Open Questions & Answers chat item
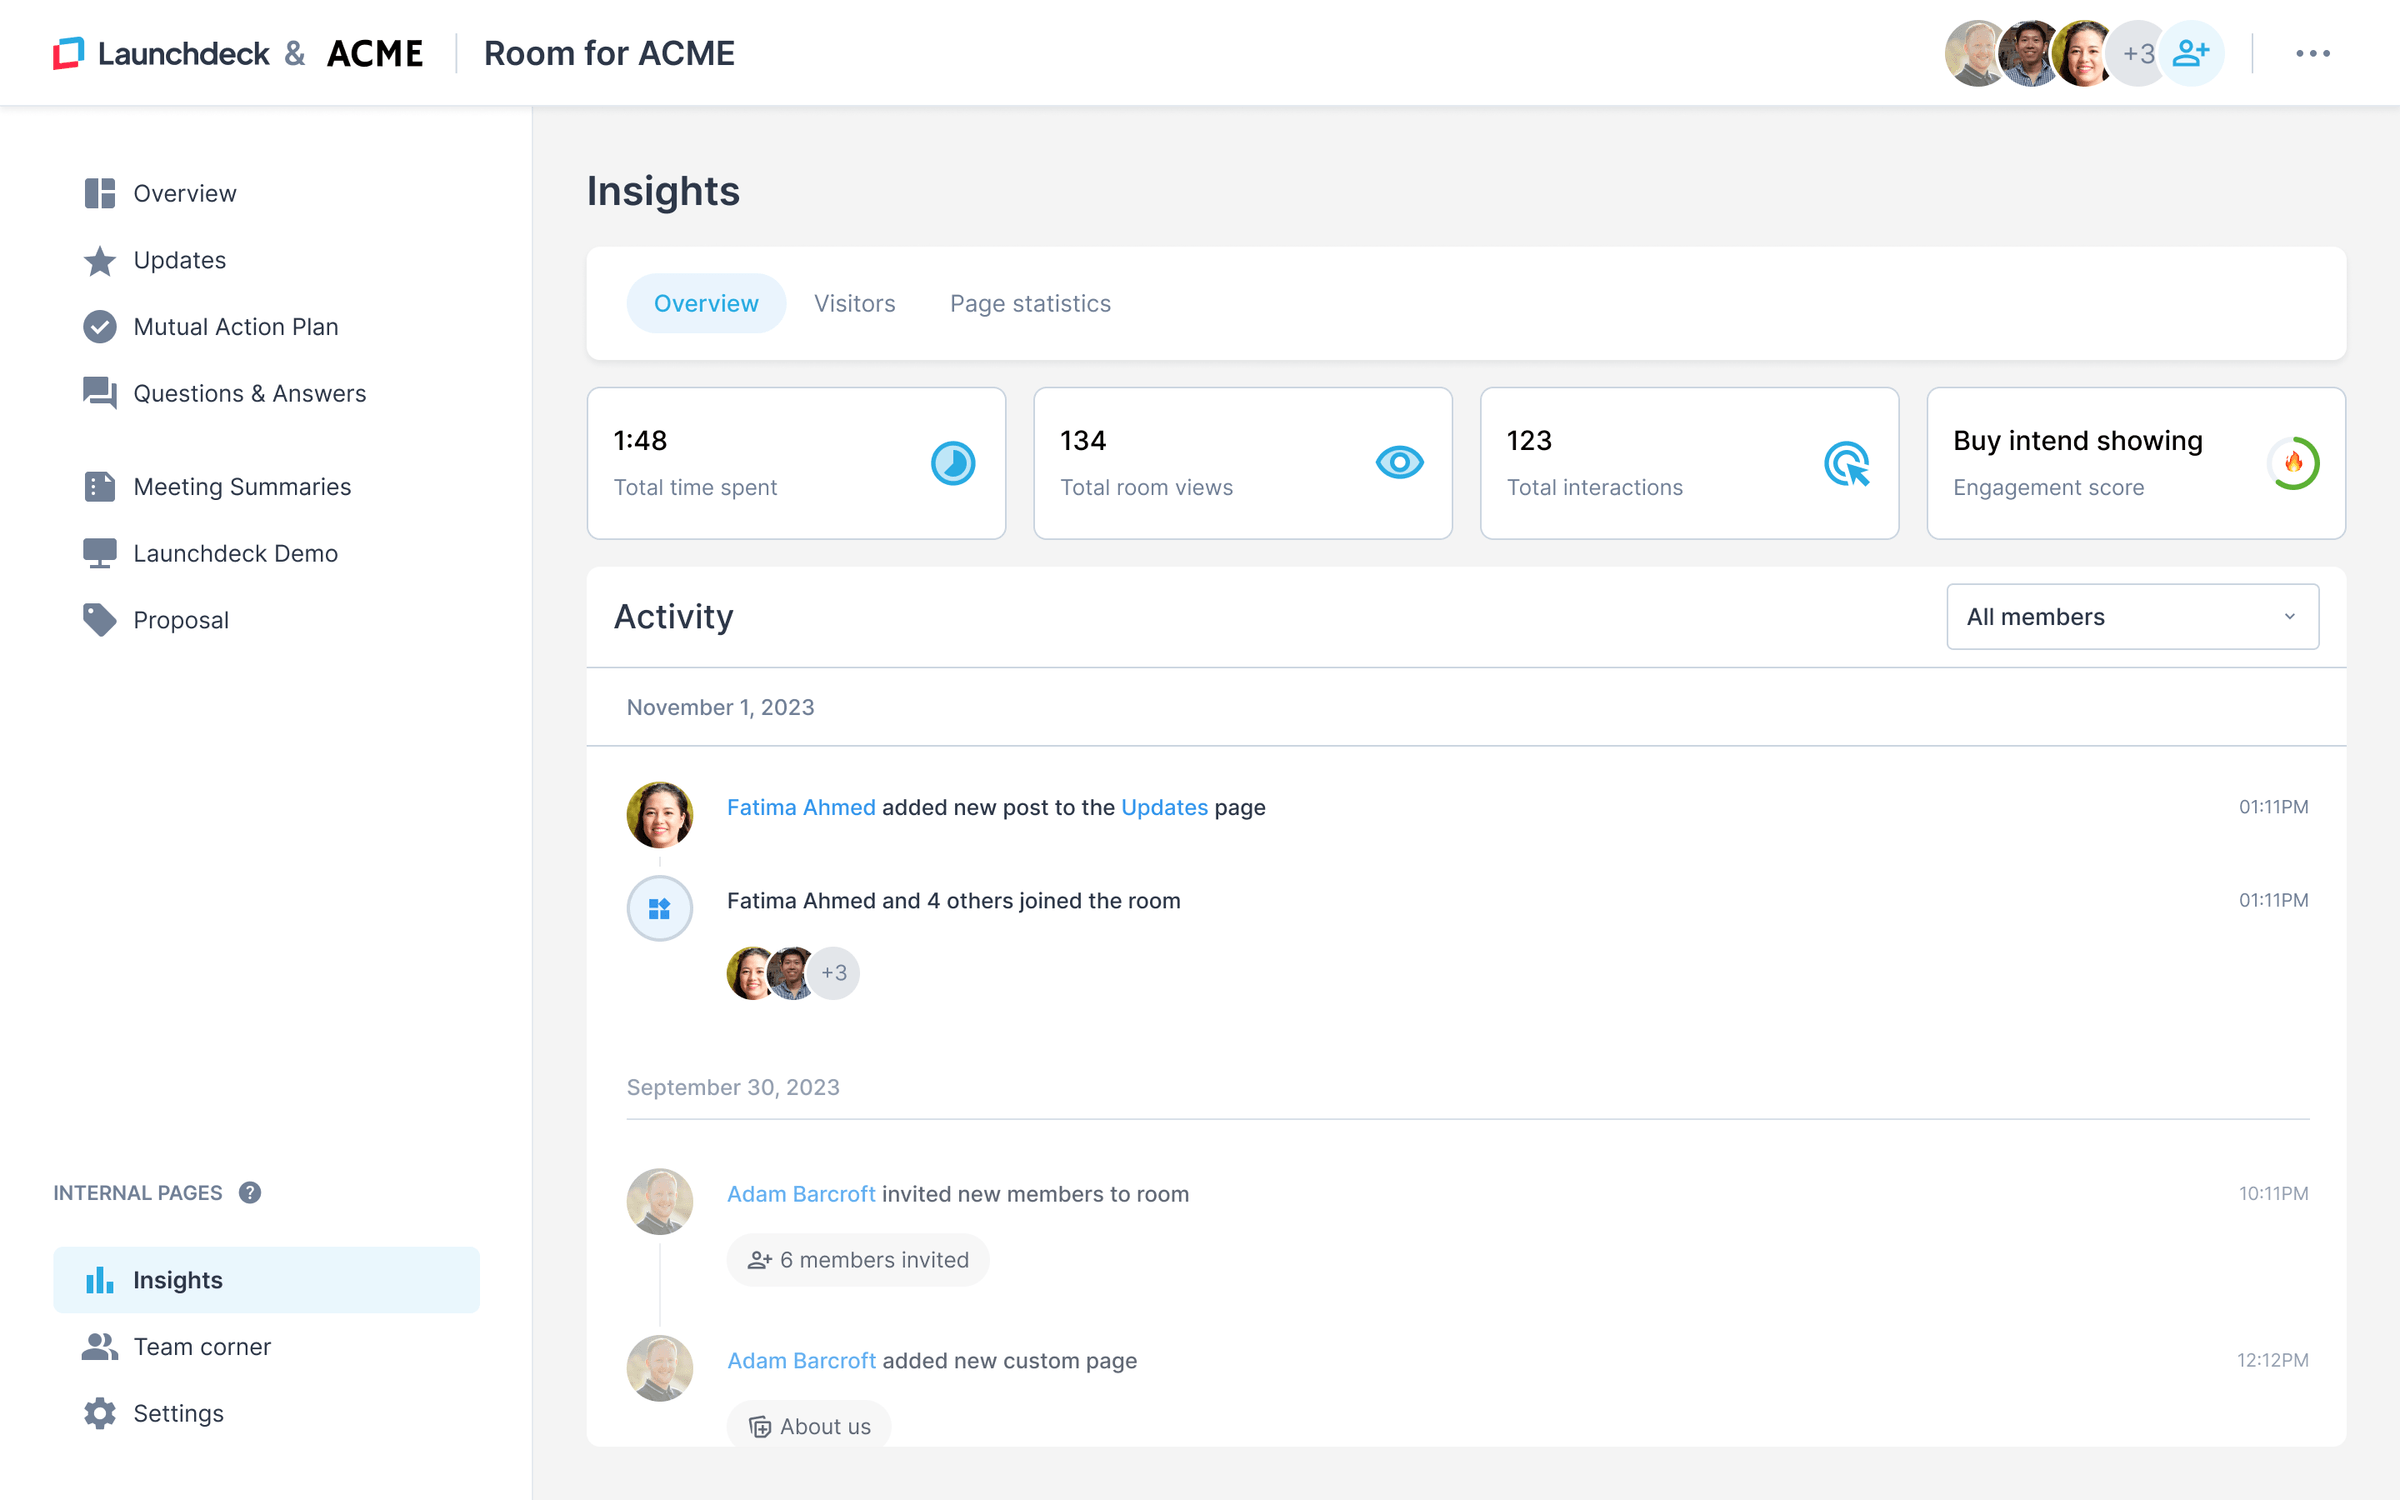The image size is (2400, 1500). [225, 393]
